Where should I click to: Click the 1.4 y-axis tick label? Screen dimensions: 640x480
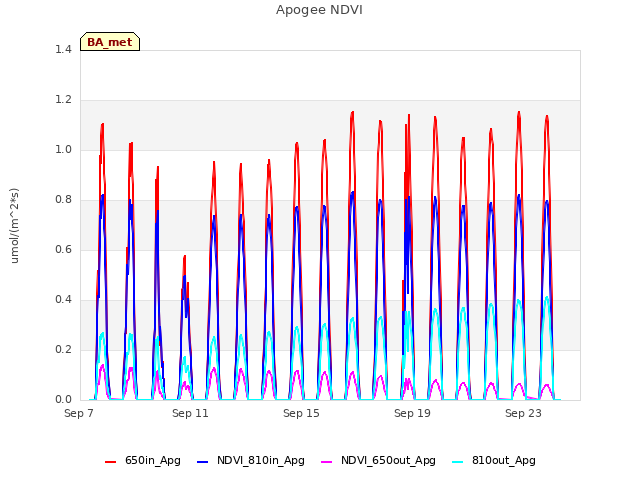pos(63,50)
